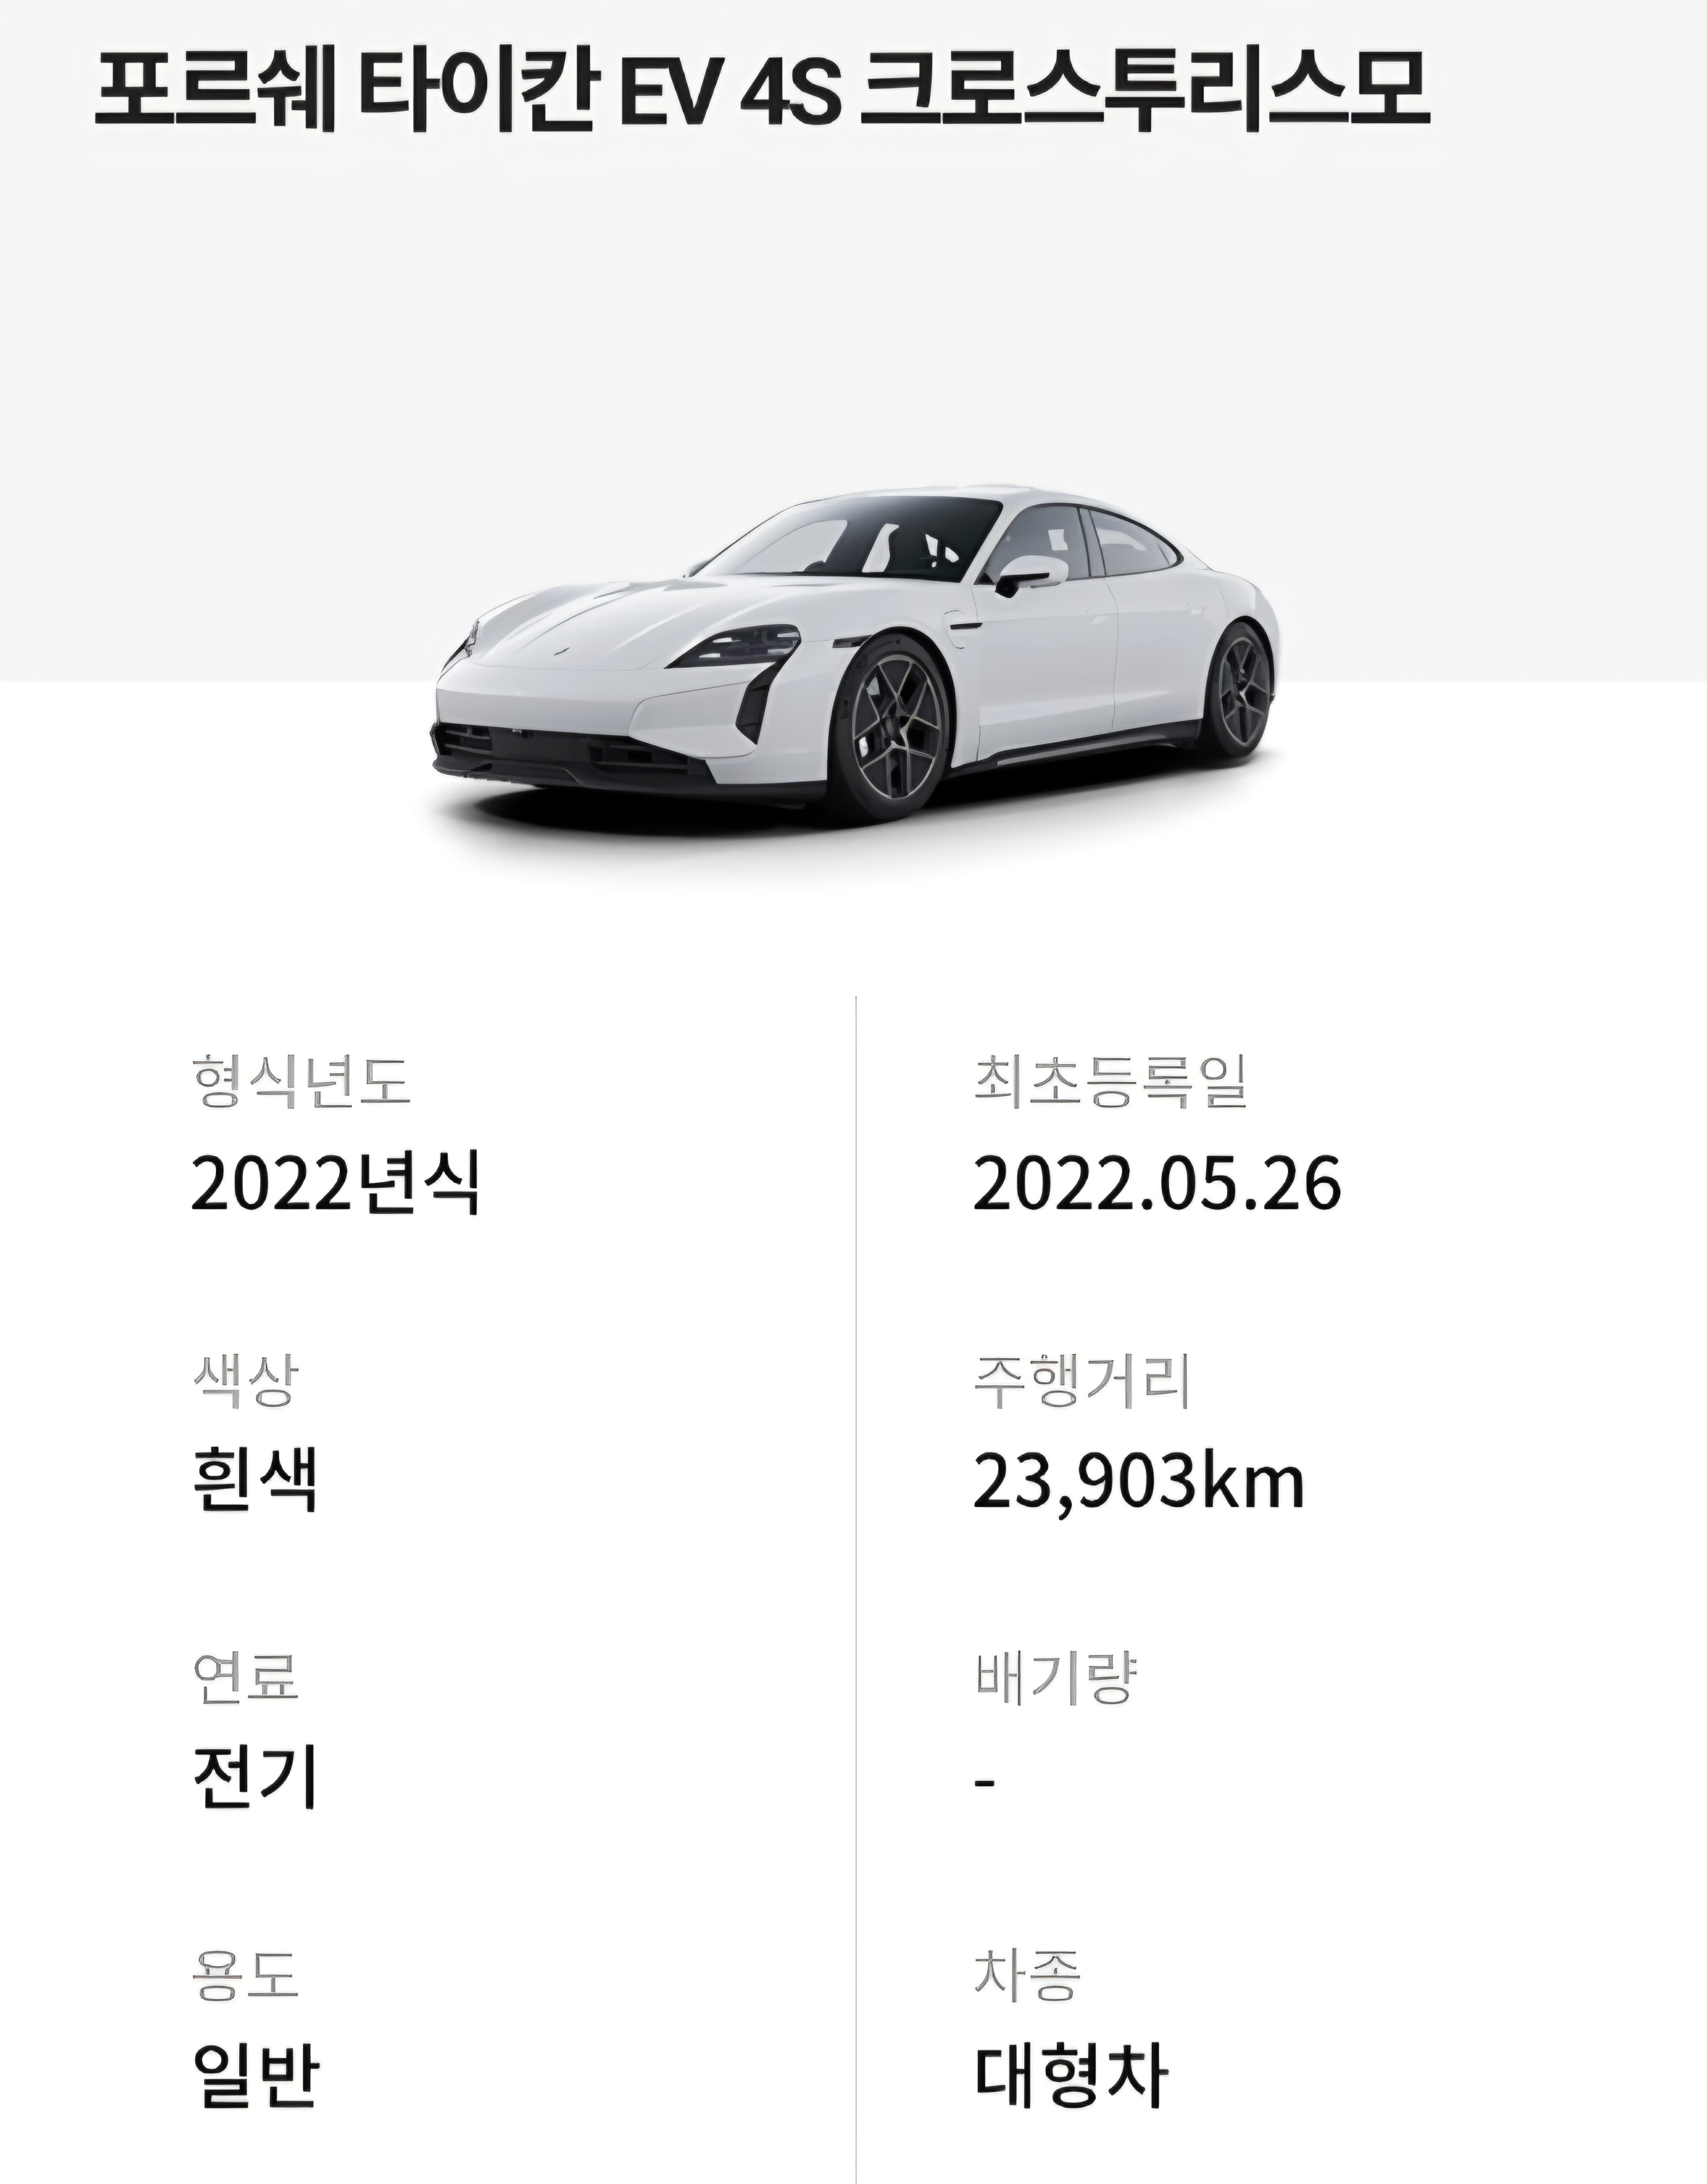The image size is (1707, 2184).
Task: Select the 색상 label
Action: click(245, 1381)
